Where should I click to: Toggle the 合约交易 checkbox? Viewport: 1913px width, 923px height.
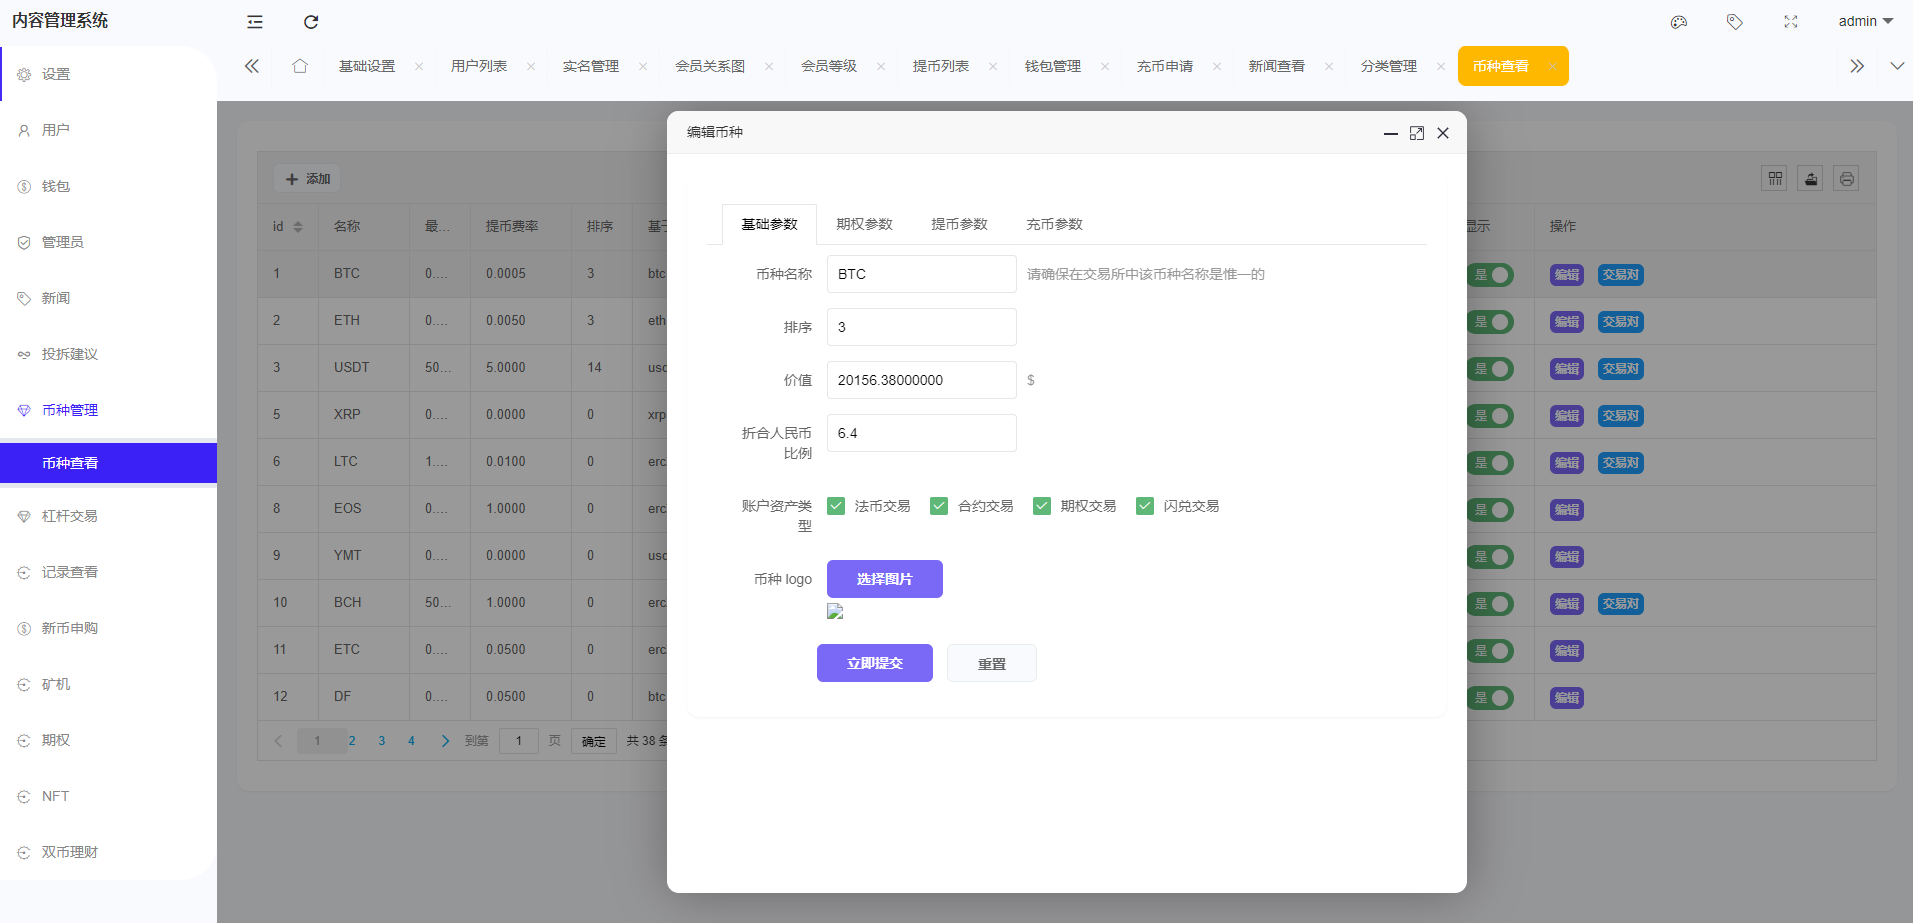pyautogui.click(x=939, y=506)
